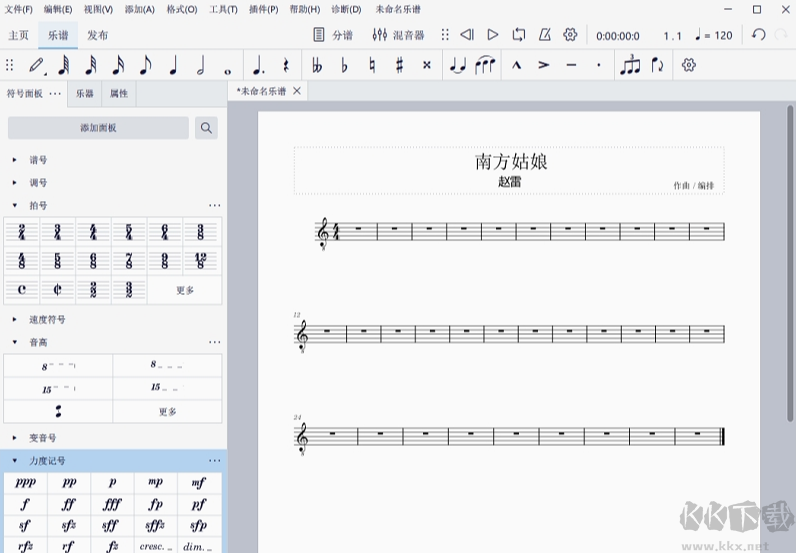Open 拍号 palette options menu
The width and height of the screenshot is (796, 553).
[x=215, y=206]
